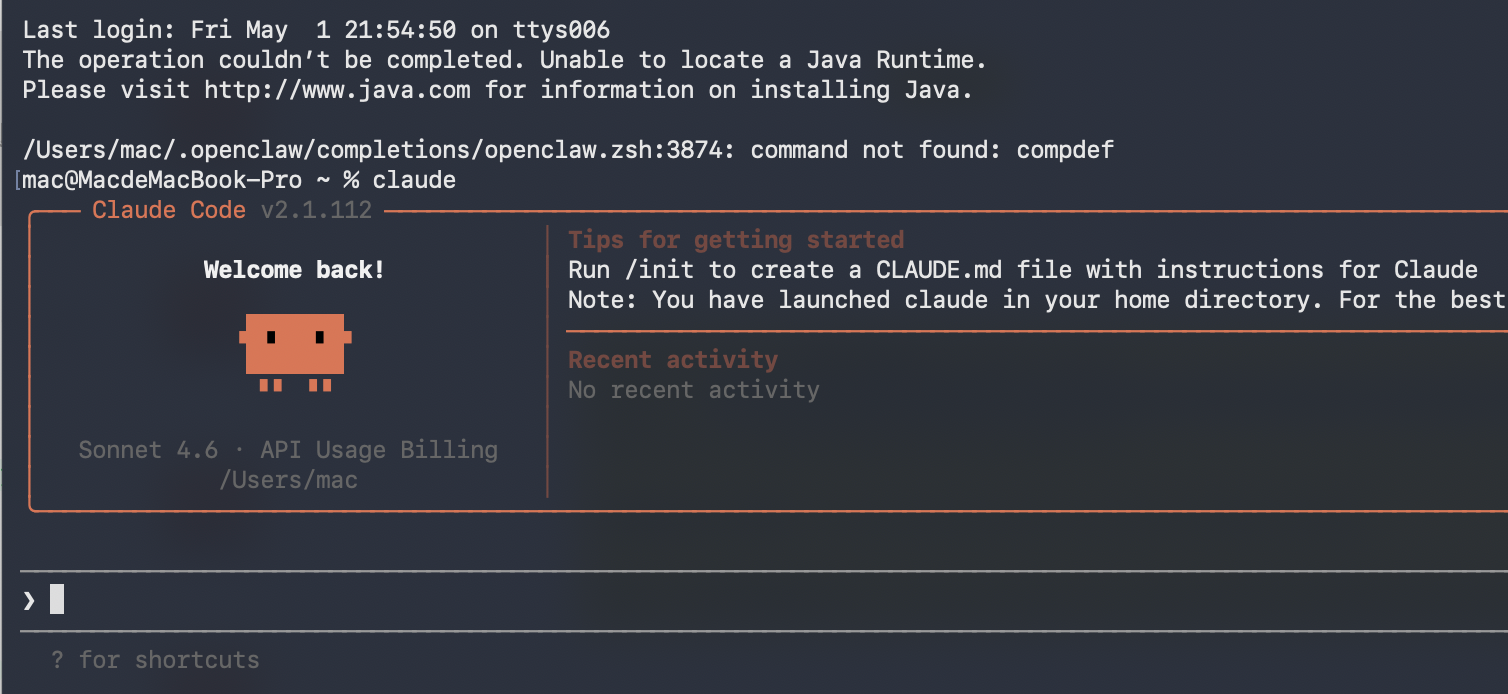Screen dimensions: 1508x694
Task: Click the 'Welcome back!' heading
Action: 294,270
